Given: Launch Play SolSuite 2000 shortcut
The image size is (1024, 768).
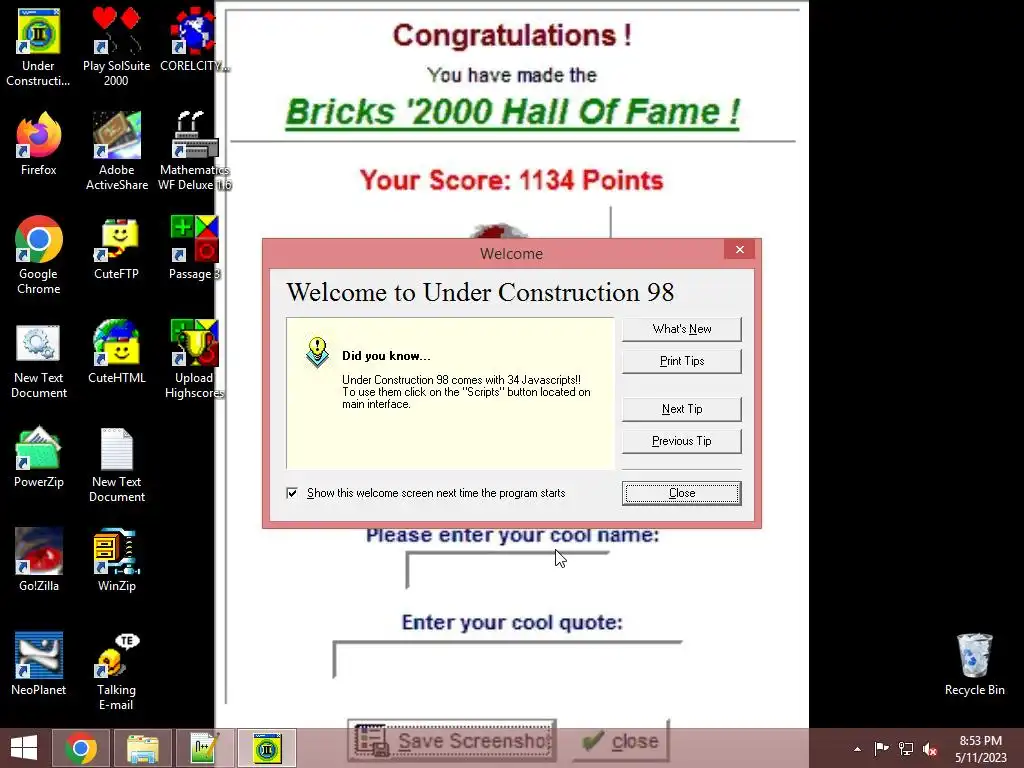Looking at the screenshot, I should [x=116, y=48].
